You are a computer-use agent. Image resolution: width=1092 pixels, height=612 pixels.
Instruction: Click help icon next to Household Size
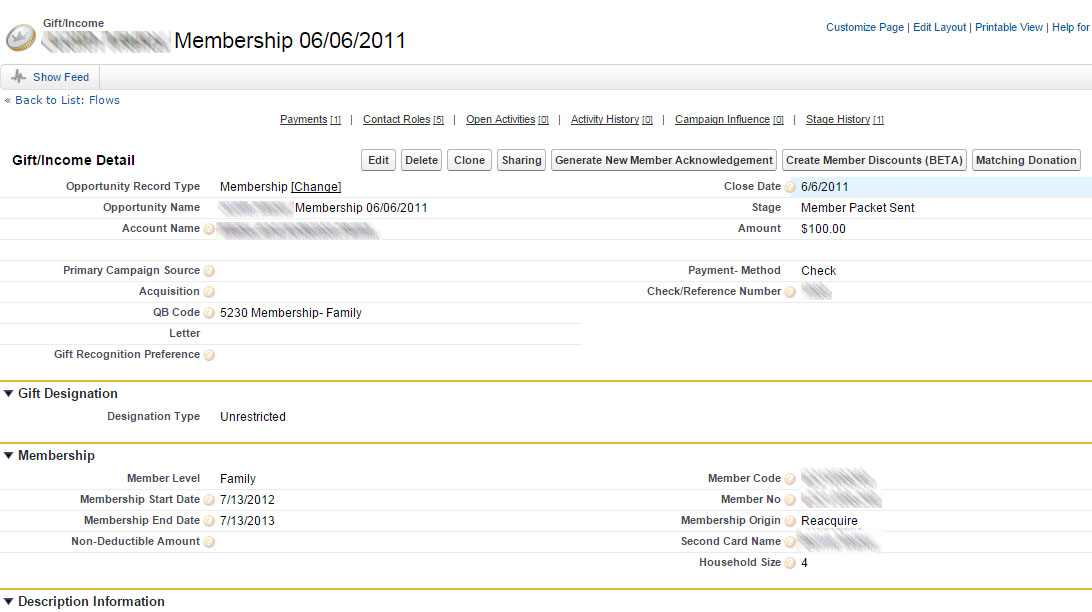point(790,563)
